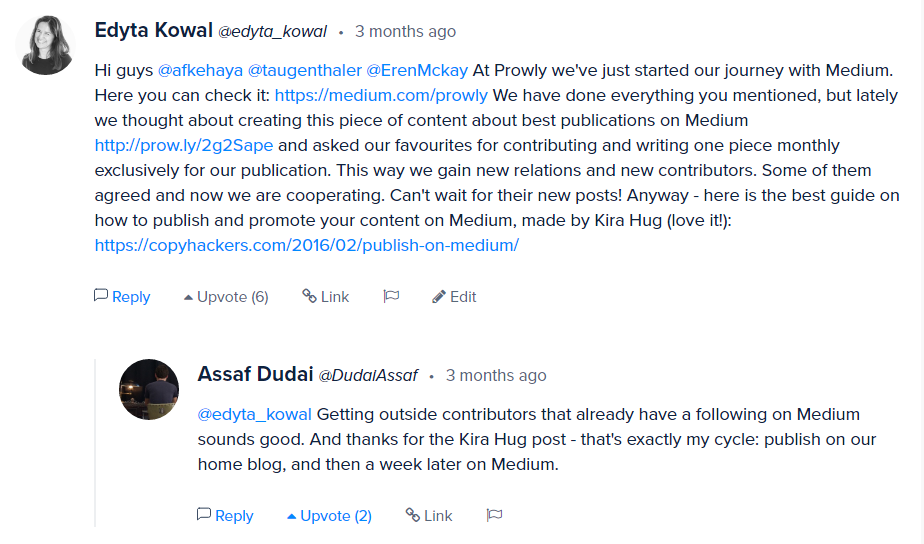
Task: Open the copyhackers.com publish-on-medium link
Action: tap(307, 245)
